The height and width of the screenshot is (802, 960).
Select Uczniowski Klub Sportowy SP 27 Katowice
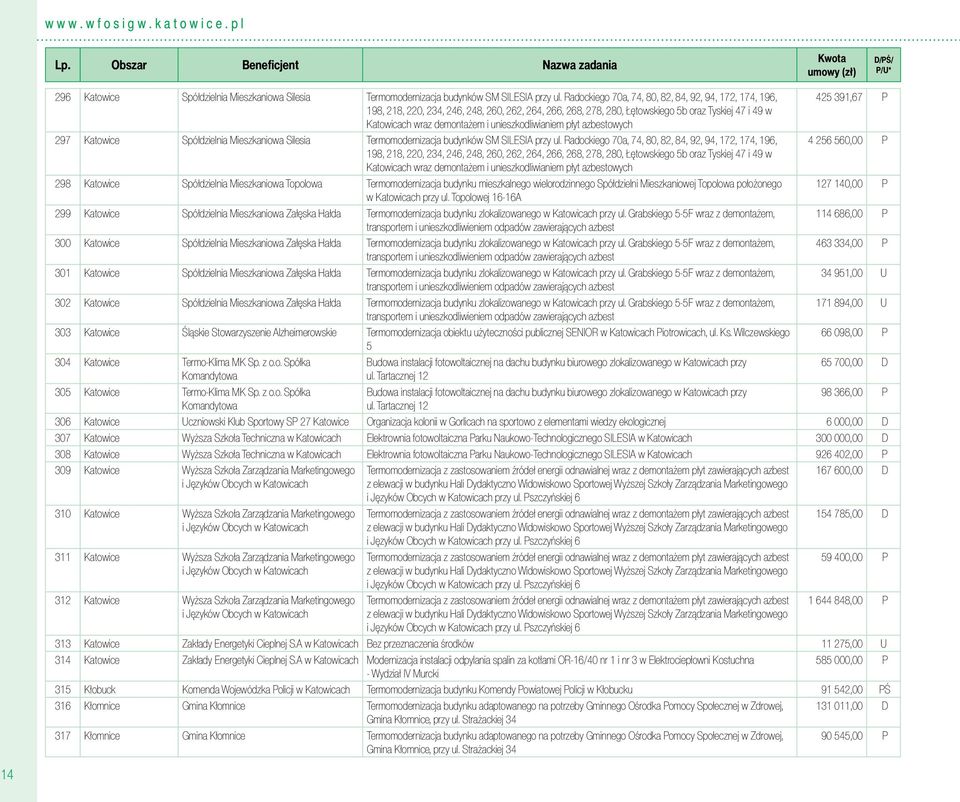point(265,422)
